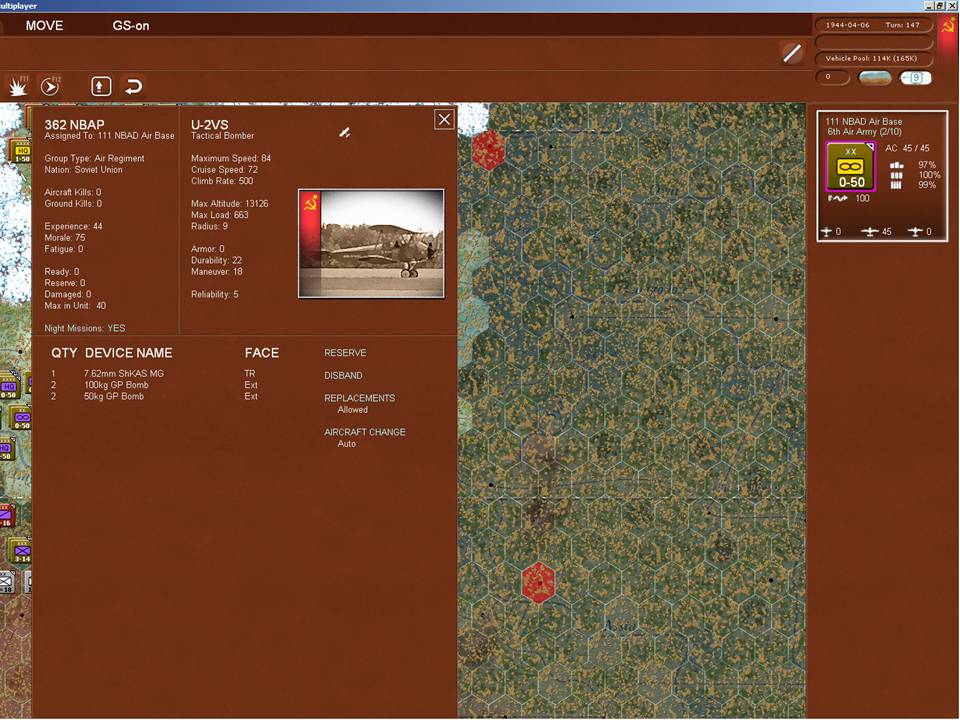The width and height of the screenshot is (960, 720).
Task: Click the 362 NBAP unit title
Action: pos(74,124)
